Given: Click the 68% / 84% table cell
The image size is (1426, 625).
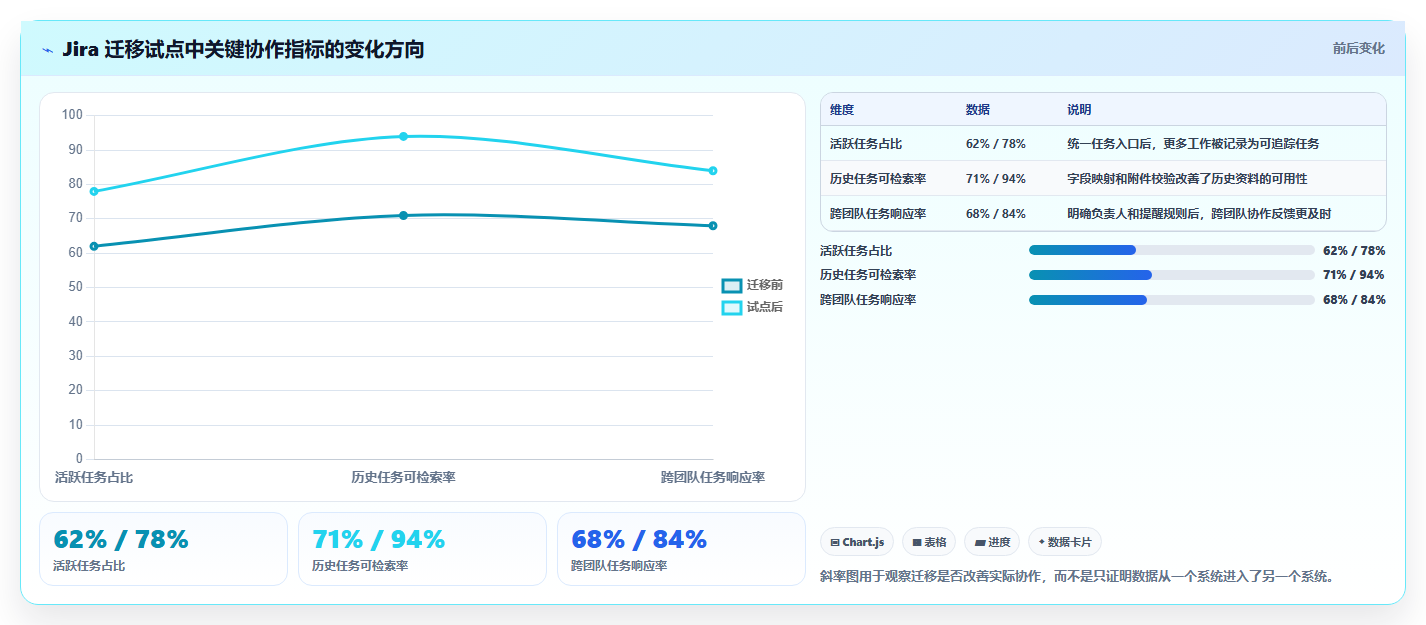Looking at the screenshot, I should tap(996, 214).
